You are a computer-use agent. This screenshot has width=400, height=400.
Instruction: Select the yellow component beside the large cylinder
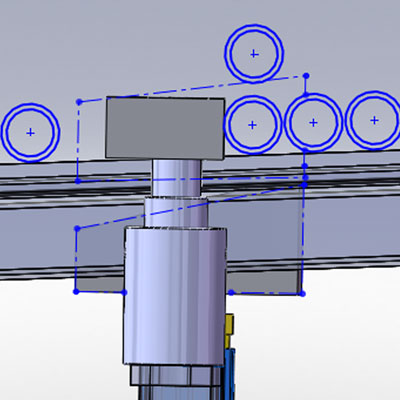click(229, 330)
